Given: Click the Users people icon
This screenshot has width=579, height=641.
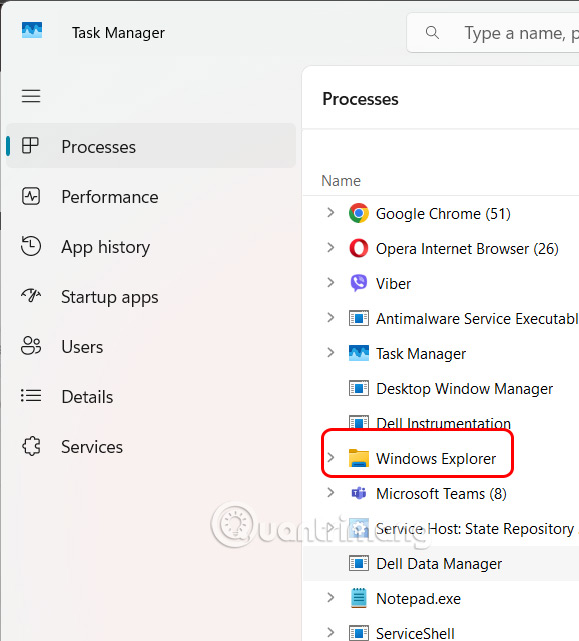Looking at the screenshot, I should [31, 346].
